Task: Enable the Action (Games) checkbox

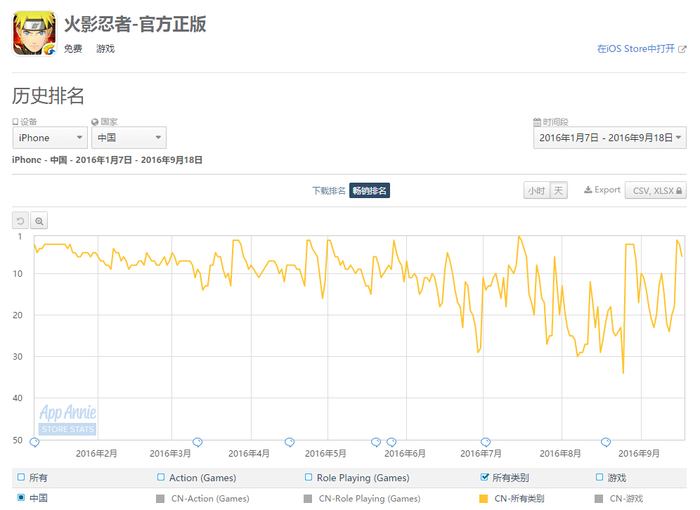Action: click(x=161, y=477)
